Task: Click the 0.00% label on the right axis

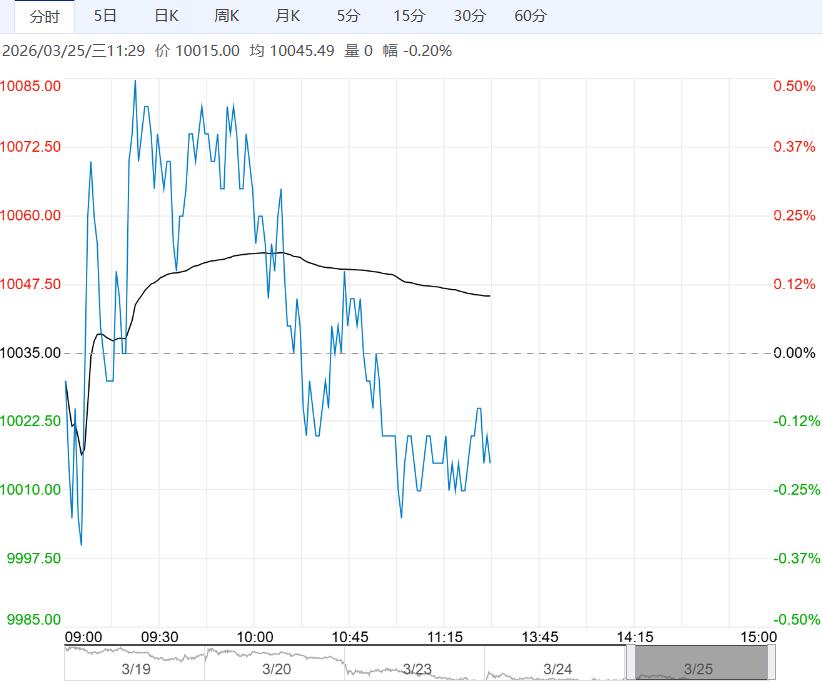Action: (x=794, y=353)
